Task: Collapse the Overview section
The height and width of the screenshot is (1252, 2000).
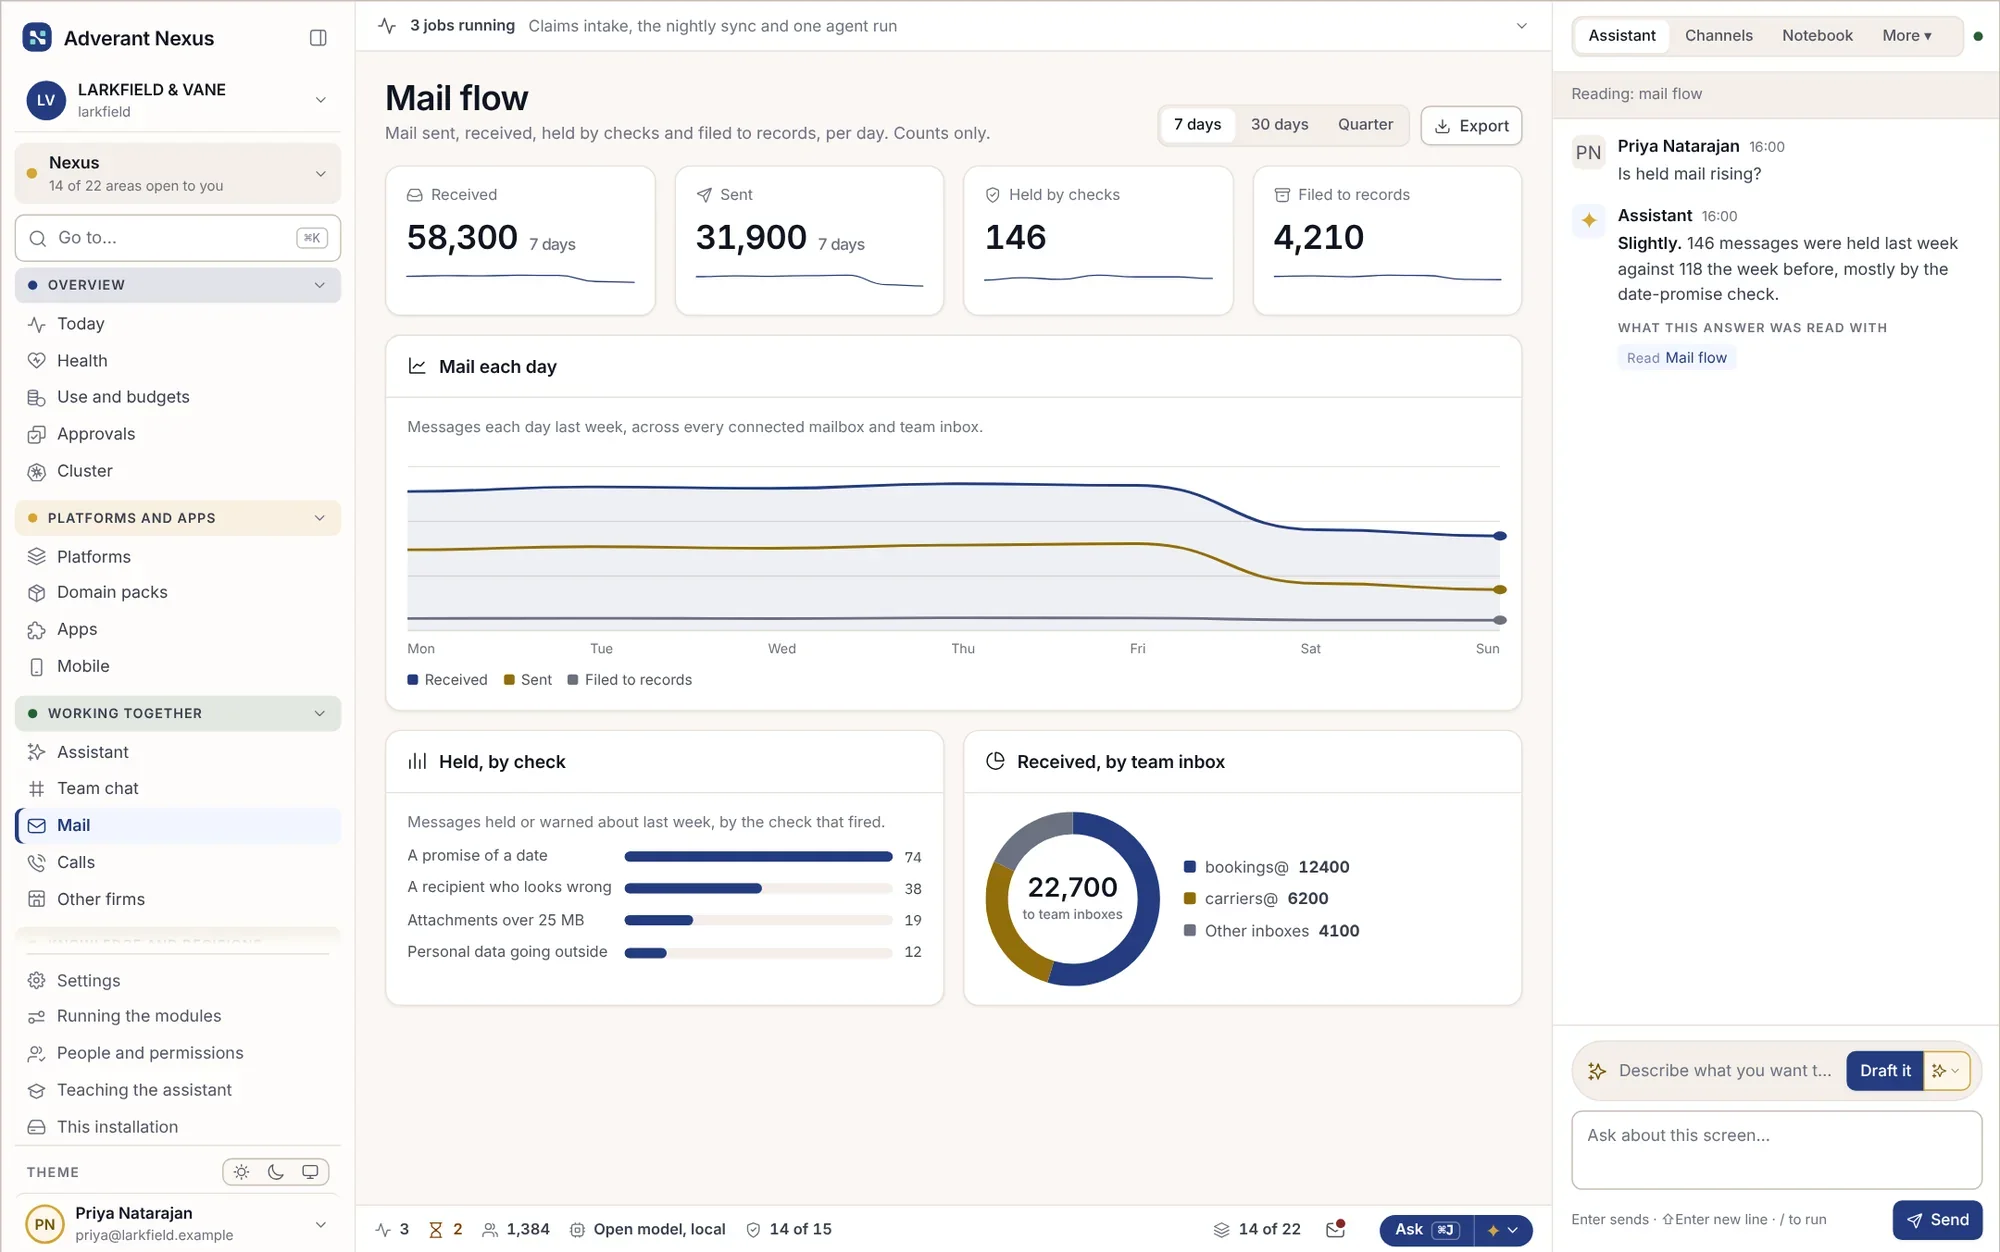Action: click(178, 285)
